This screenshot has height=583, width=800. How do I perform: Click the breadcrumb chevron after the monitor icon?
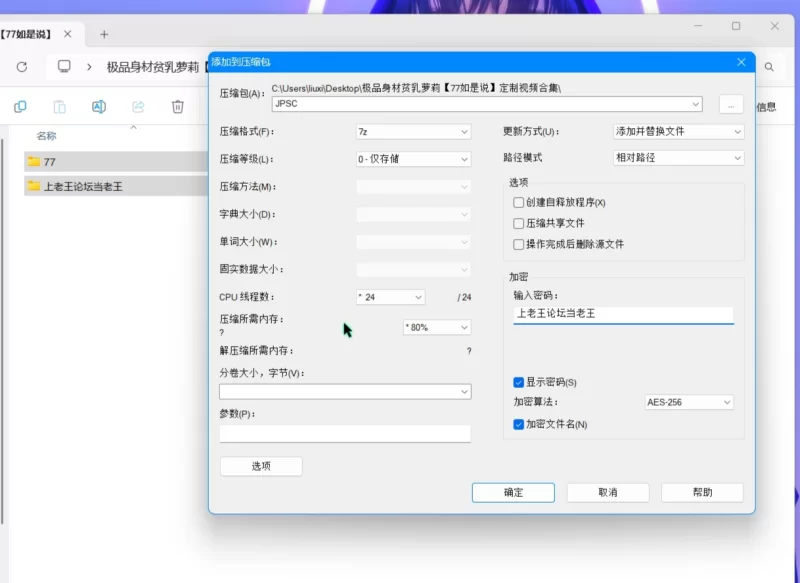click(x=89, y=67)
